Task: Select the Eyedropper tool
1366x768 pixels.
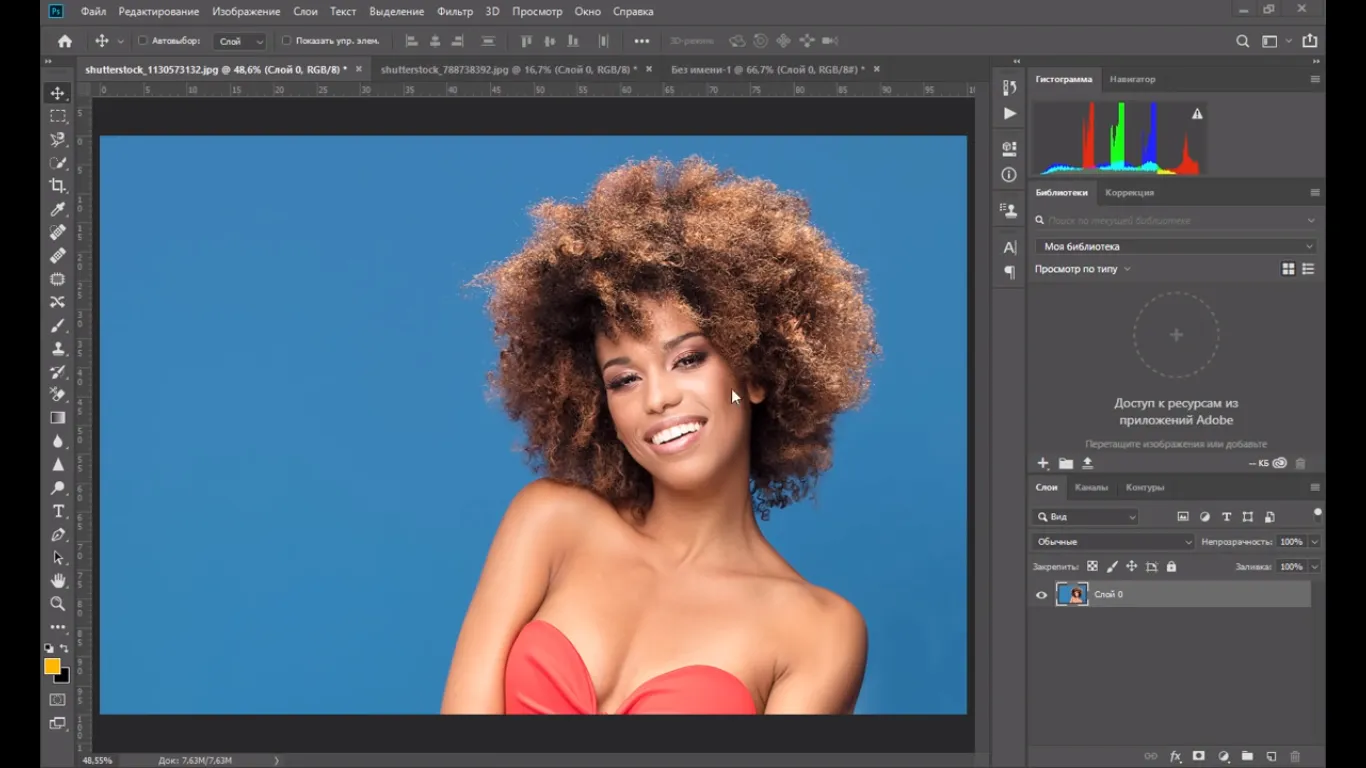Action: [58, 209]
